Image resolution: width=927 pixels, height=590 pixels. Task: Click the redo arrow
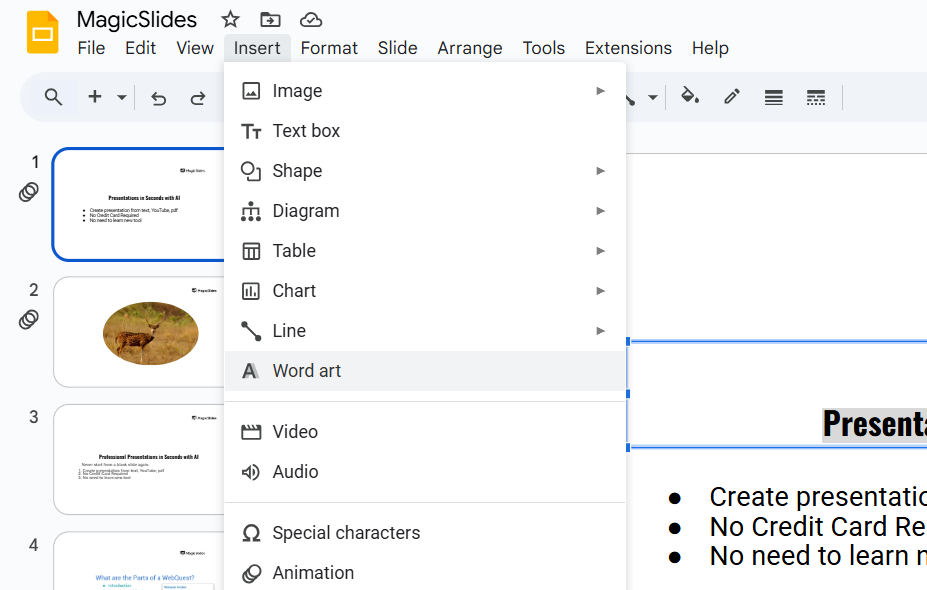(198, 97)
